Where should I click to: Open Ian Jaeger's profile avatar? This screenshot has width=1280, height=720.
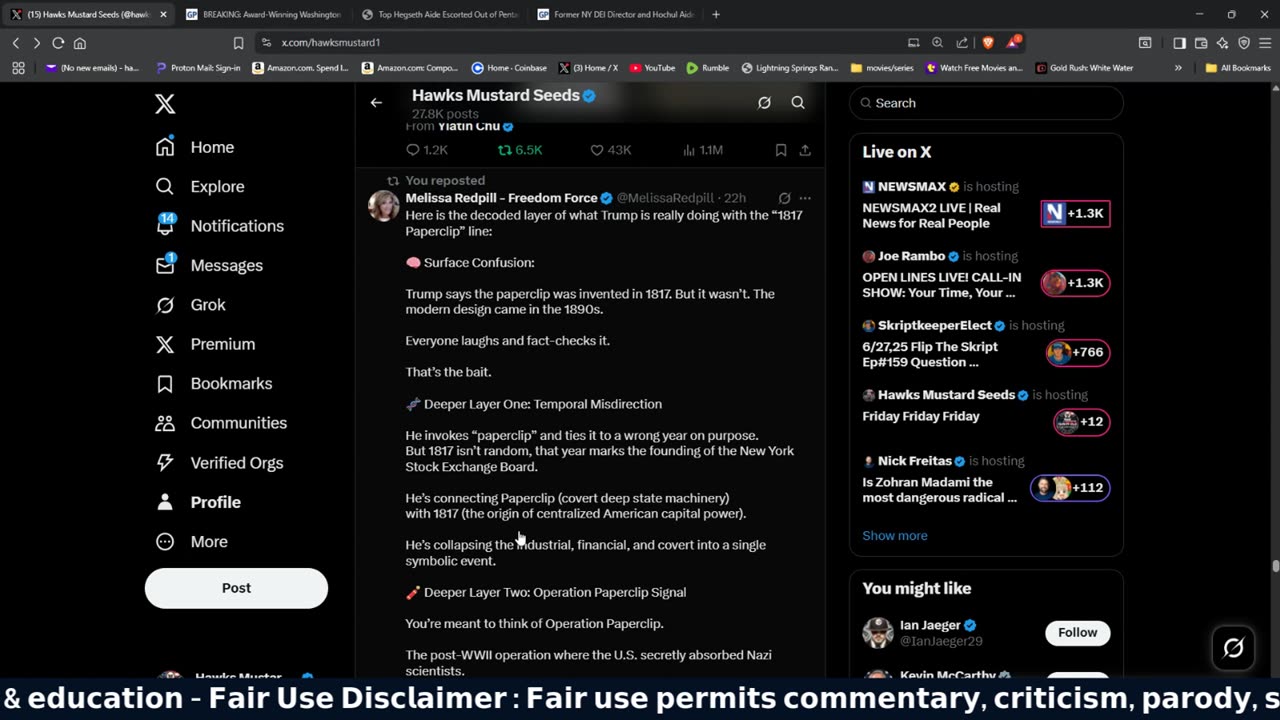[x=878, y=632]
